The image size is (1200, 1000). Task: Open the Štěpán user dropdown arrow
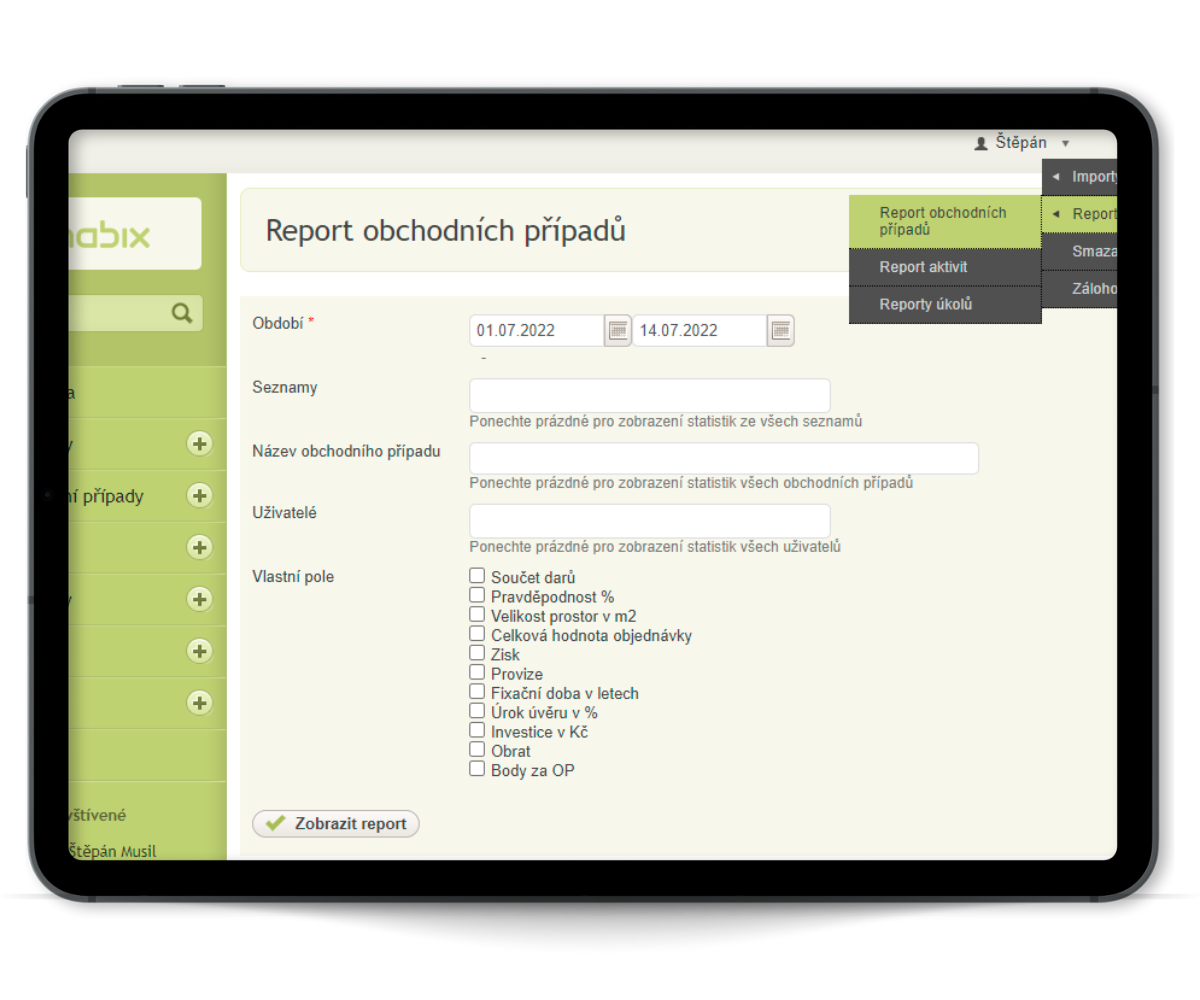tap(1066, 144)
